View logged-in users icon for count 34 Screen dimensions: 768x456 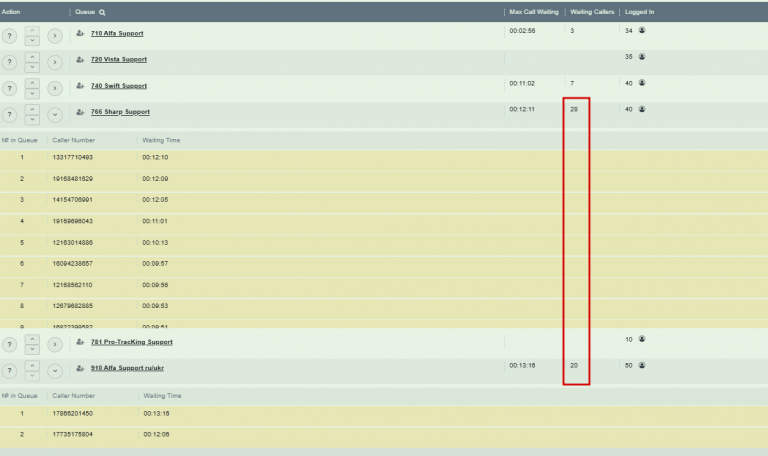(642, 30)
